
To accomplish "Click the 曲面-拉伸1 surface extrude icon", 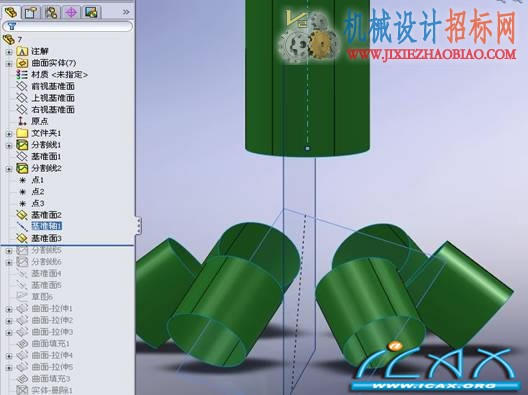I will tap(22, 308).
